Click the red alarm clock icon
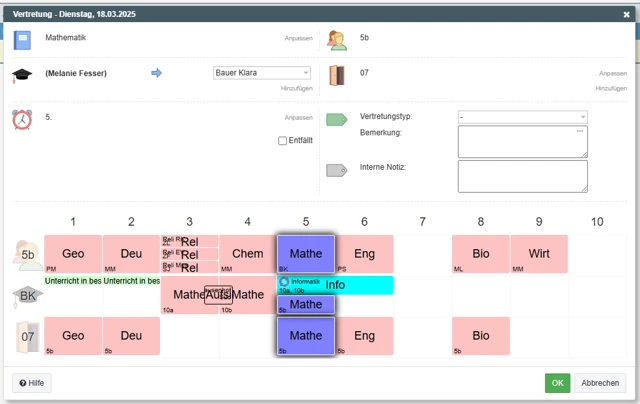The image size is (640, 404). [22, 119]
